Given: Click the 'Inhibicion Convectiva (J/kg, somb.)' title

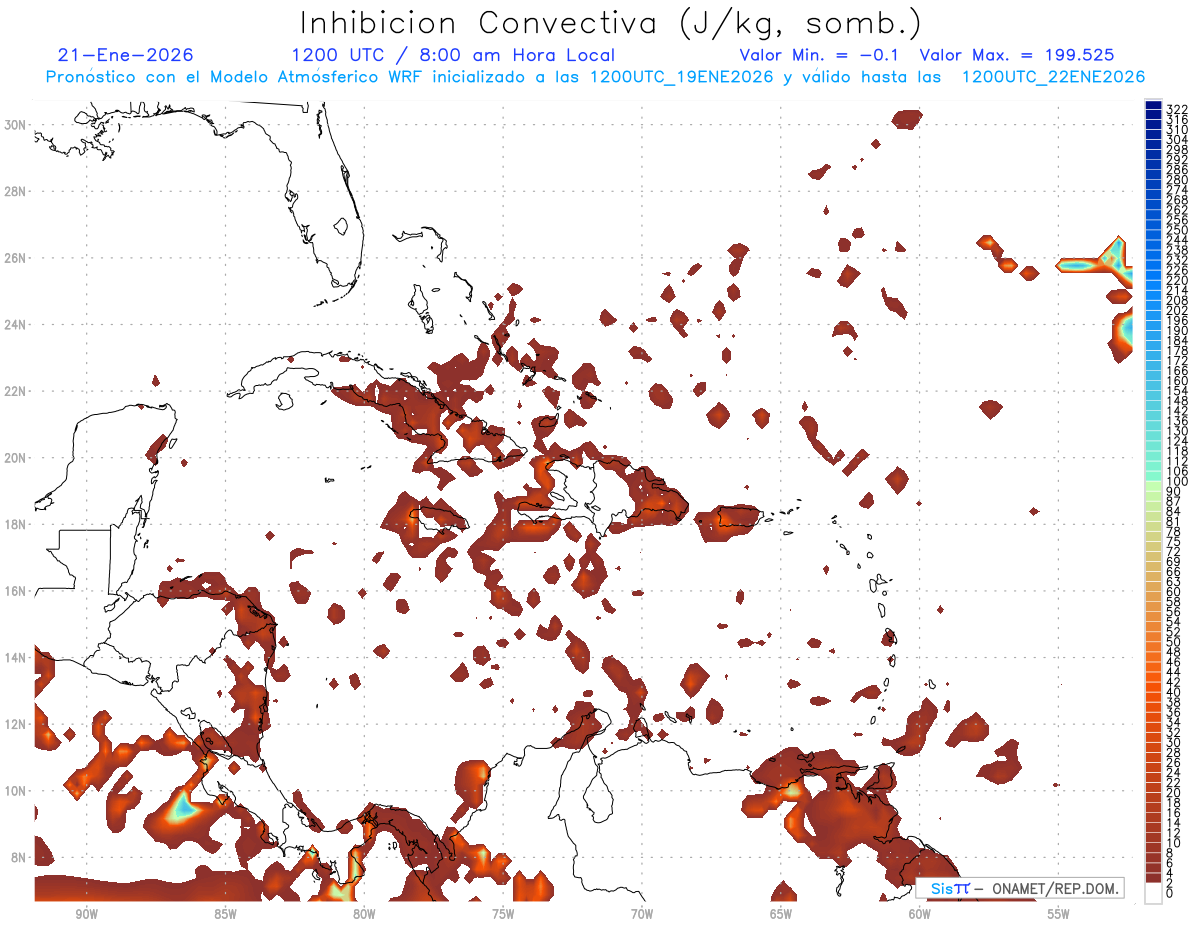Looking at the screenshot, I should (611, 23).
